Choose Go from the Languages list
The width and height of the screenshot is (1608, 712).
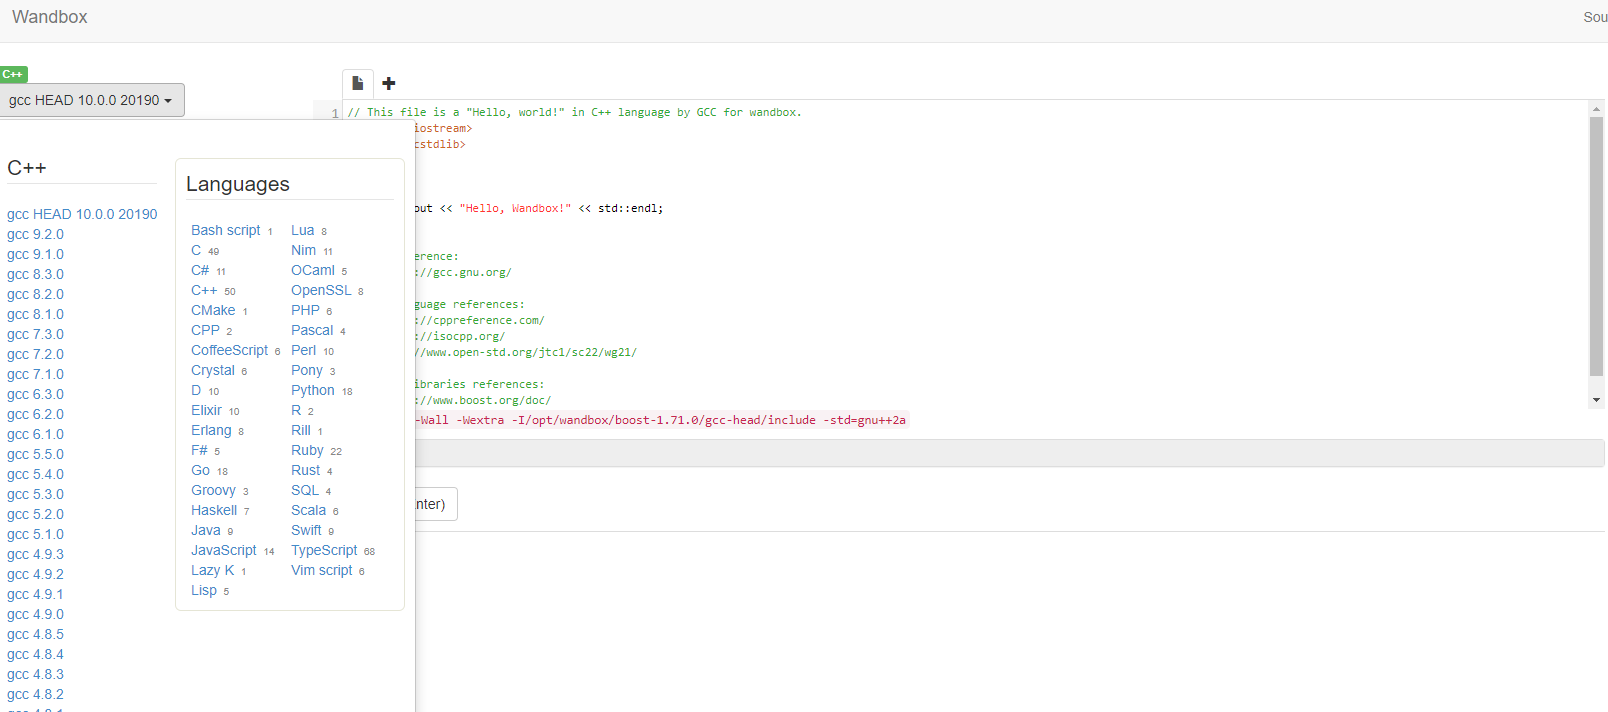tap(200, 470)
